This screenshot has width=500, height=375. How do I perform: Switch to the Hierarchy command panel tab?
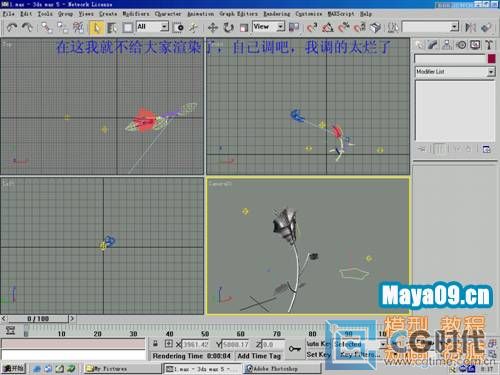447,45
